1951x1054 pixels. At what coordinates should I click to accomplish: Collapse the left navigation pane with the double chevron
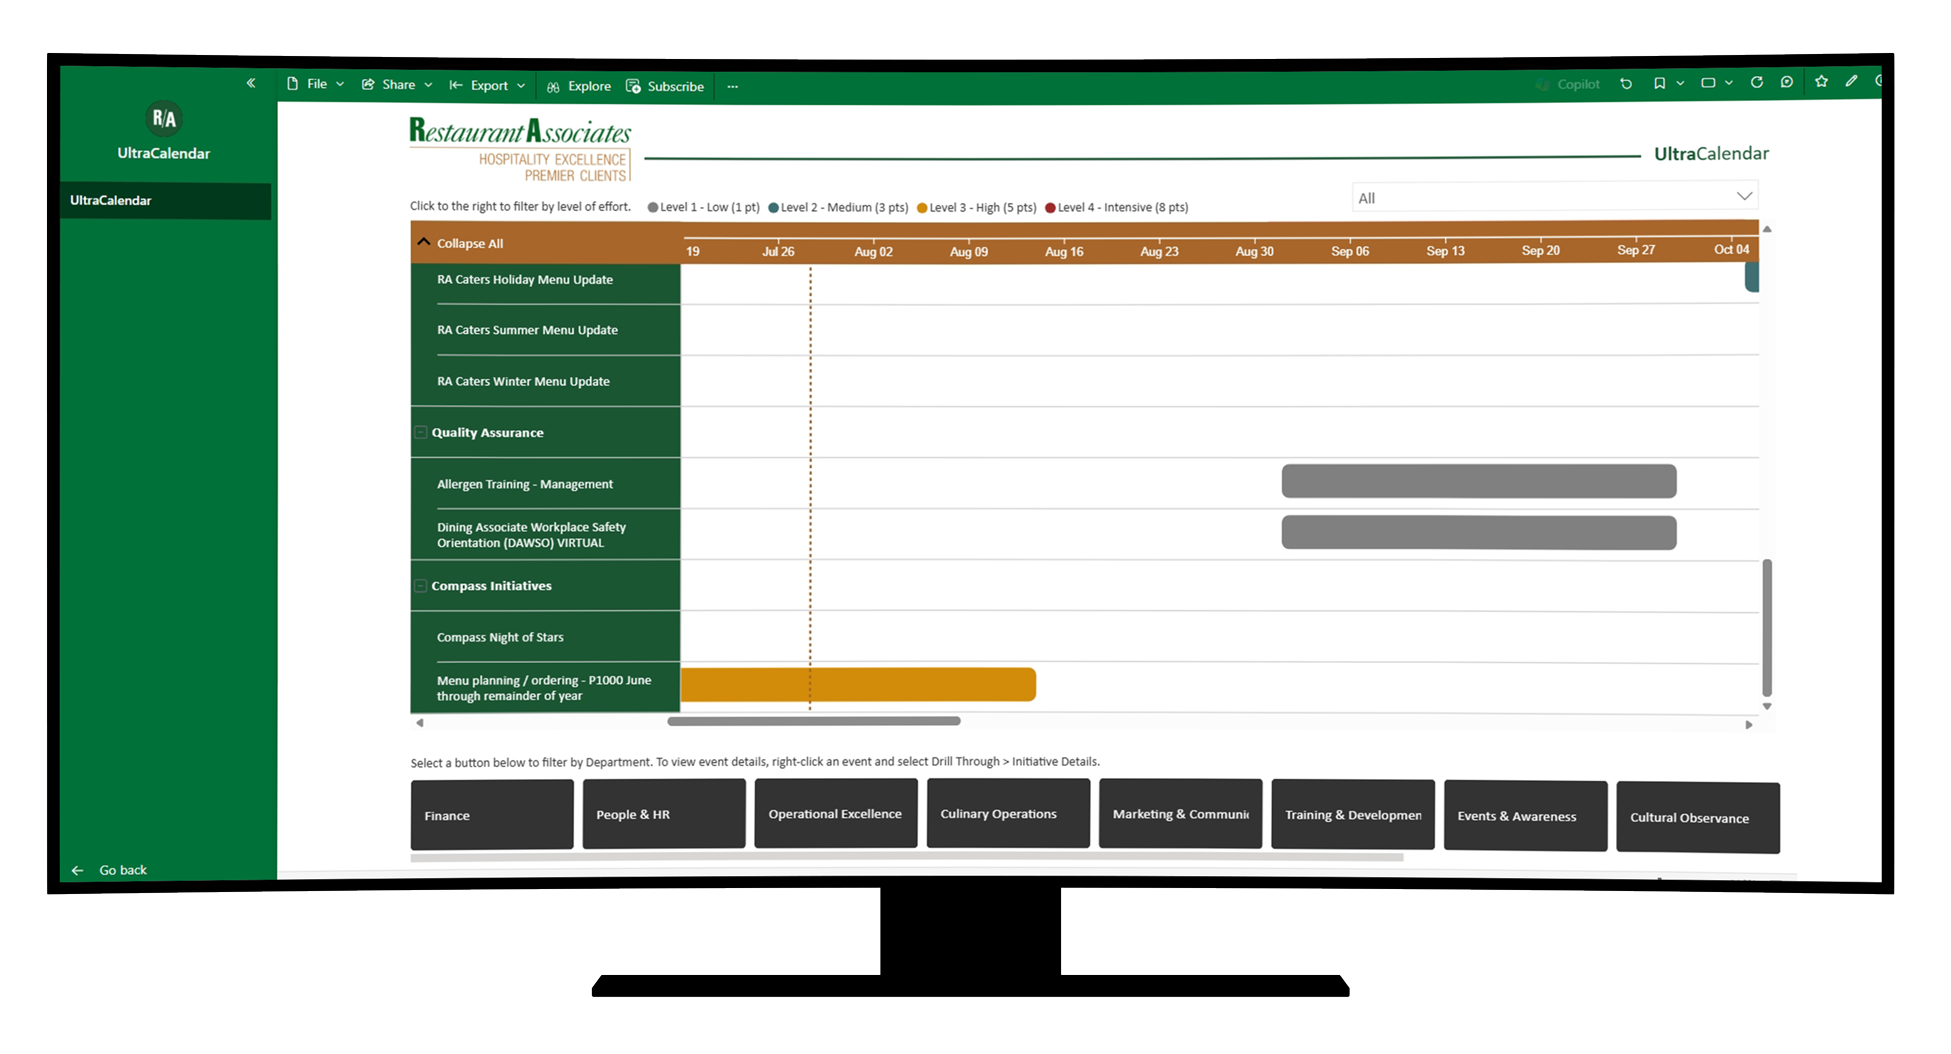[251, 83]
